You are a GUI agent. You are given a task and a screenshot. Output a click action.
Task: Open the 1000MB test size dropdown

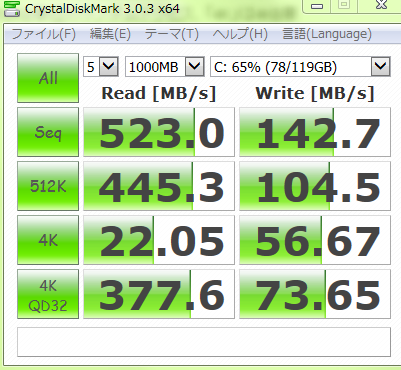click(x=165, y=67)
